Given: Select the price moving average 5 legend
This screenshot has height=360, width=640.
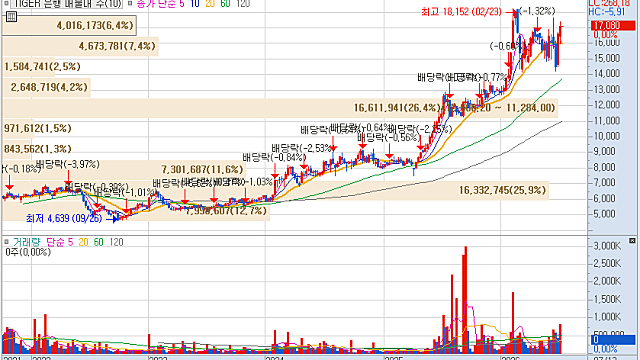Looking at the screenshot, I should 182,4.
